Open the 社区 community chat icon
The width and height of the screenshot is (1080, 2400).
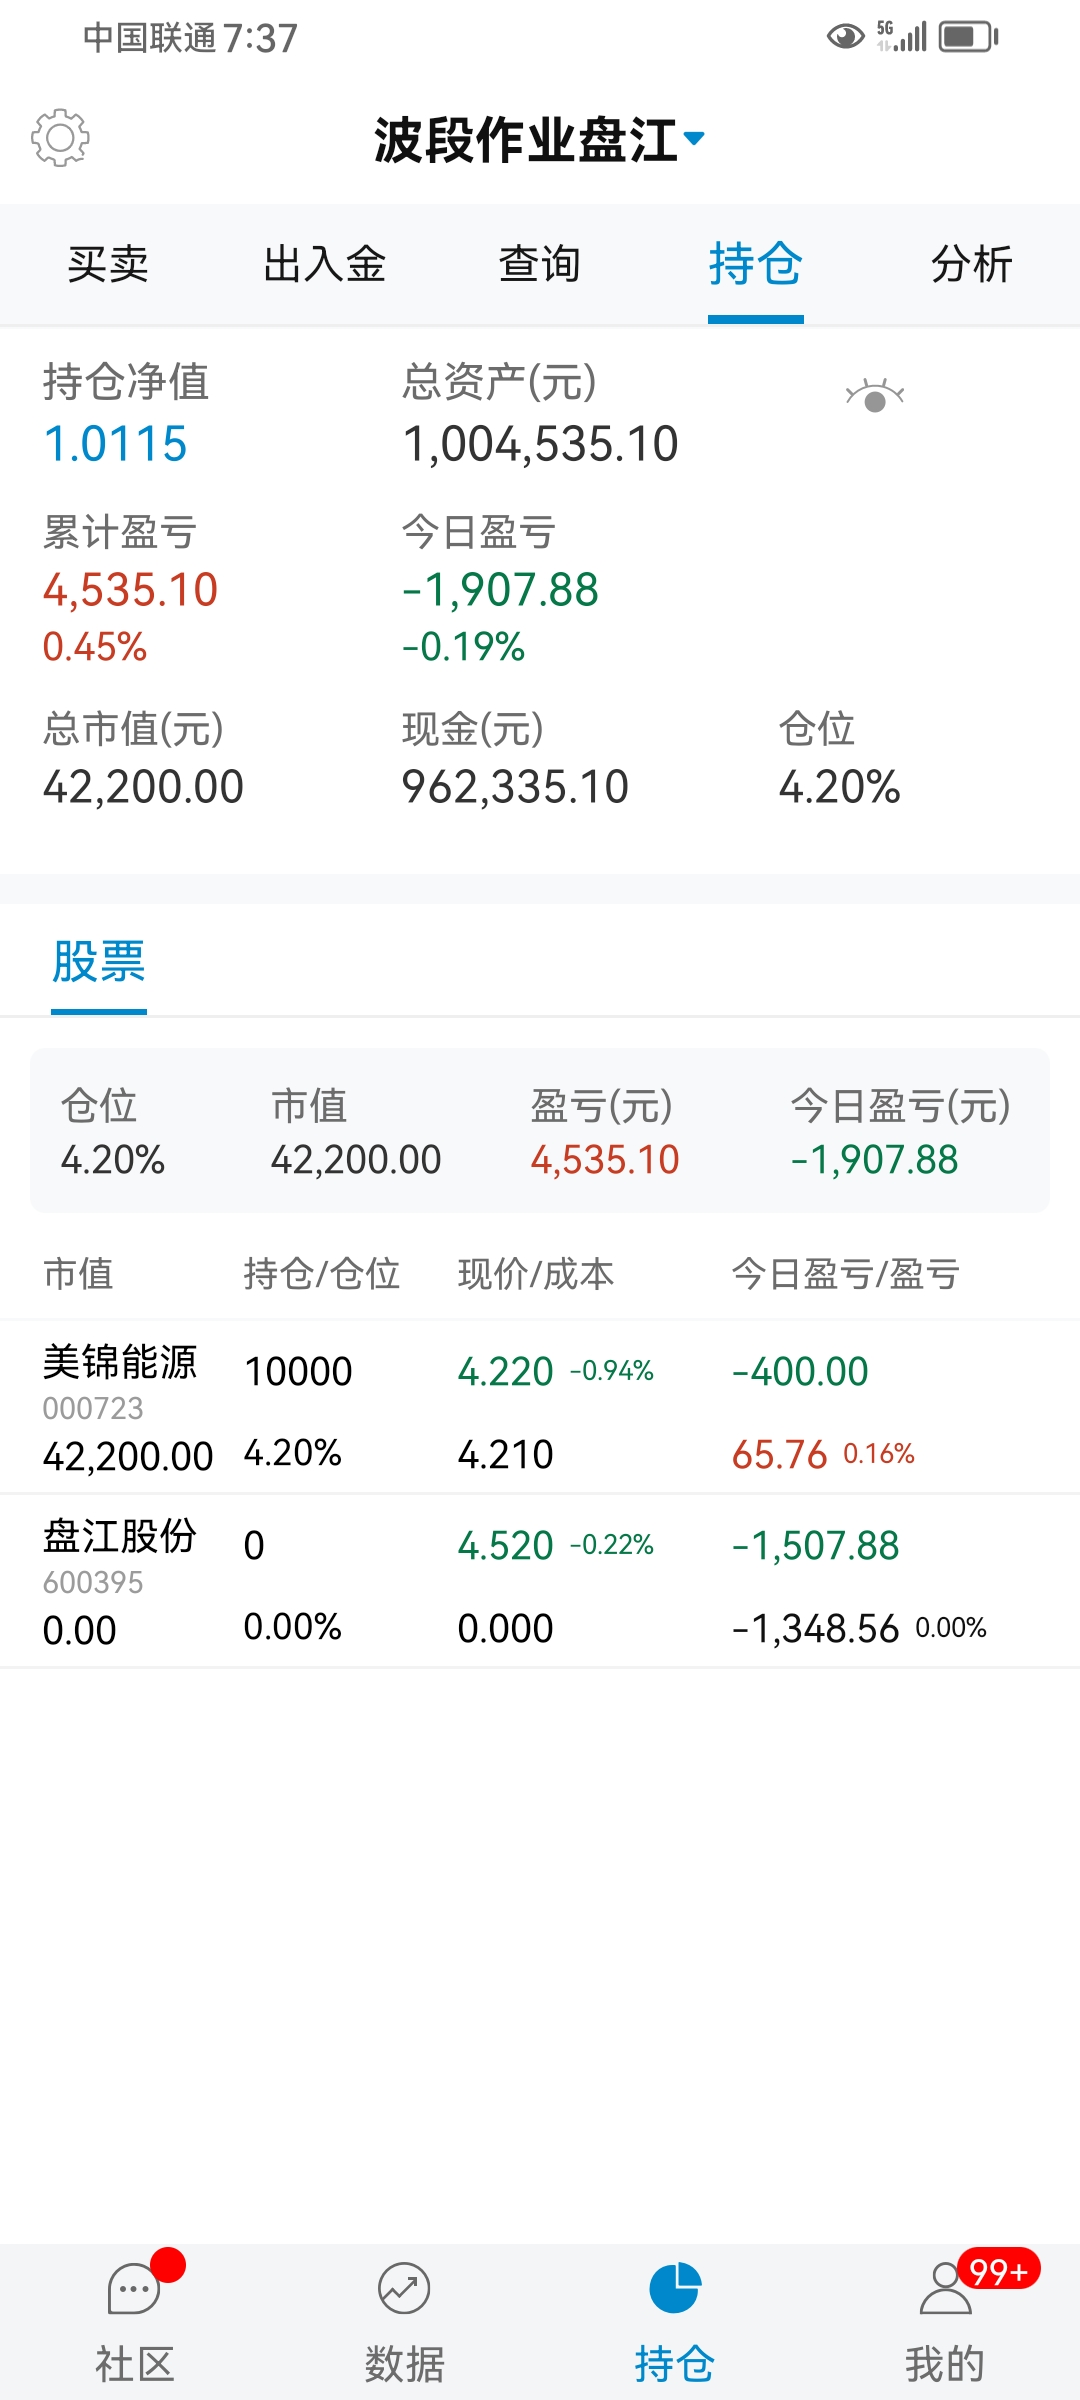click(x=134, y=2289)
